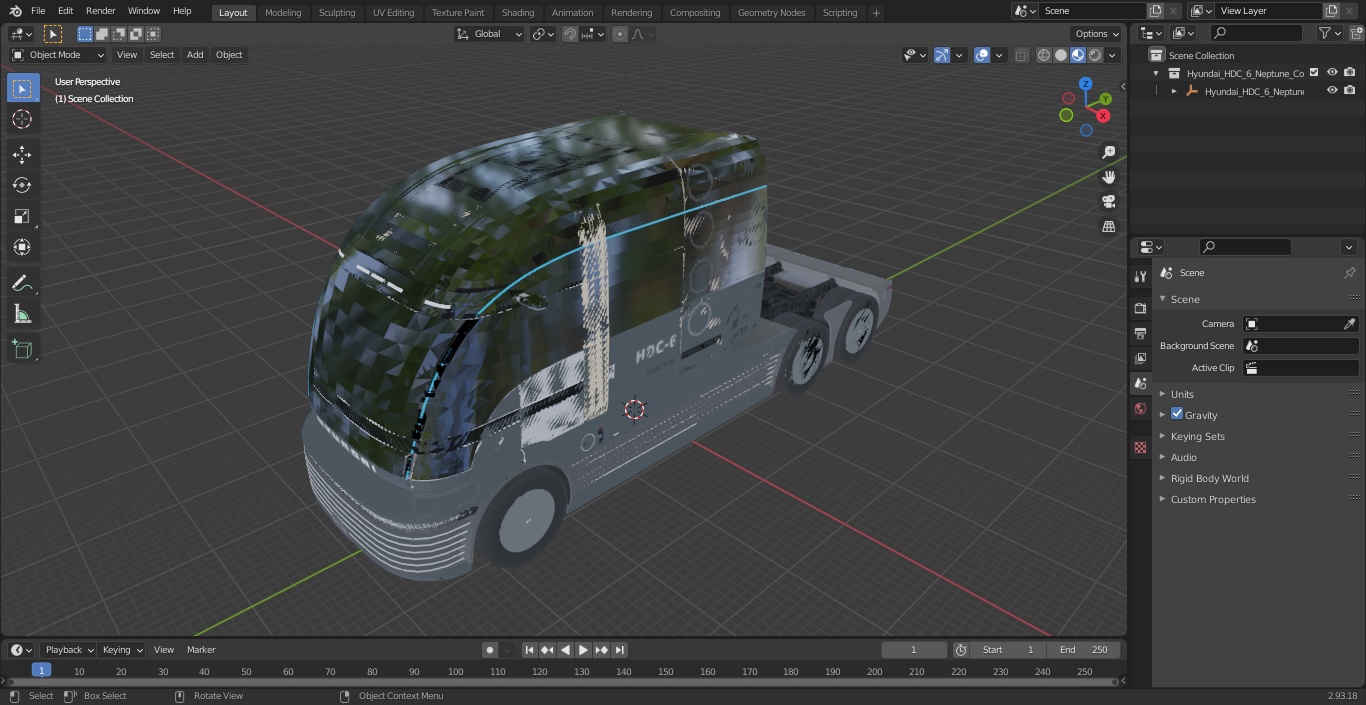Open shading options dropdown arrow
Screen dimensions: 1366x705
click(x=1112, y=55)
